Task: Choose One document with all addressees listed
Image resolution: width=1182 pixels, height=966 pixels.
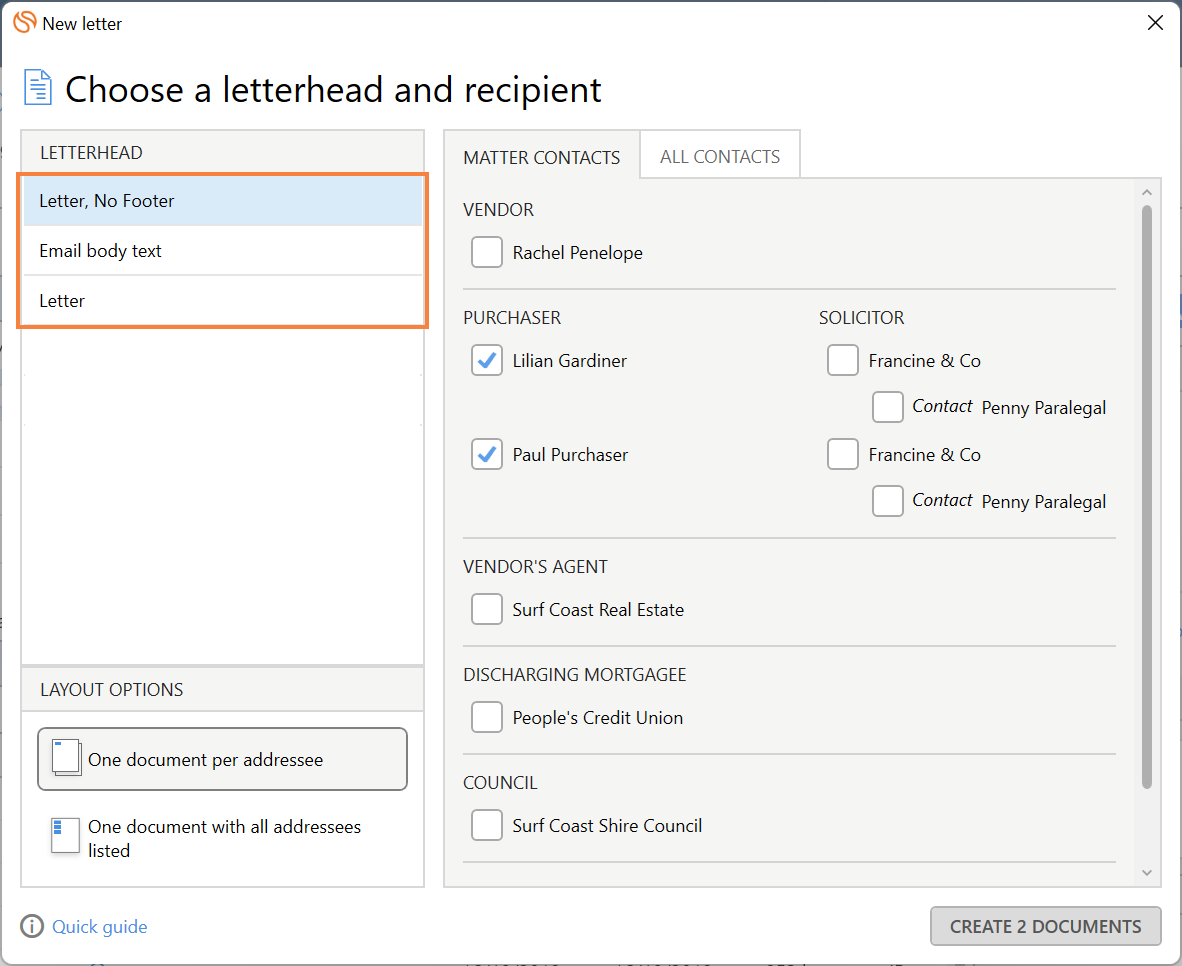Action: click(222, 838)
